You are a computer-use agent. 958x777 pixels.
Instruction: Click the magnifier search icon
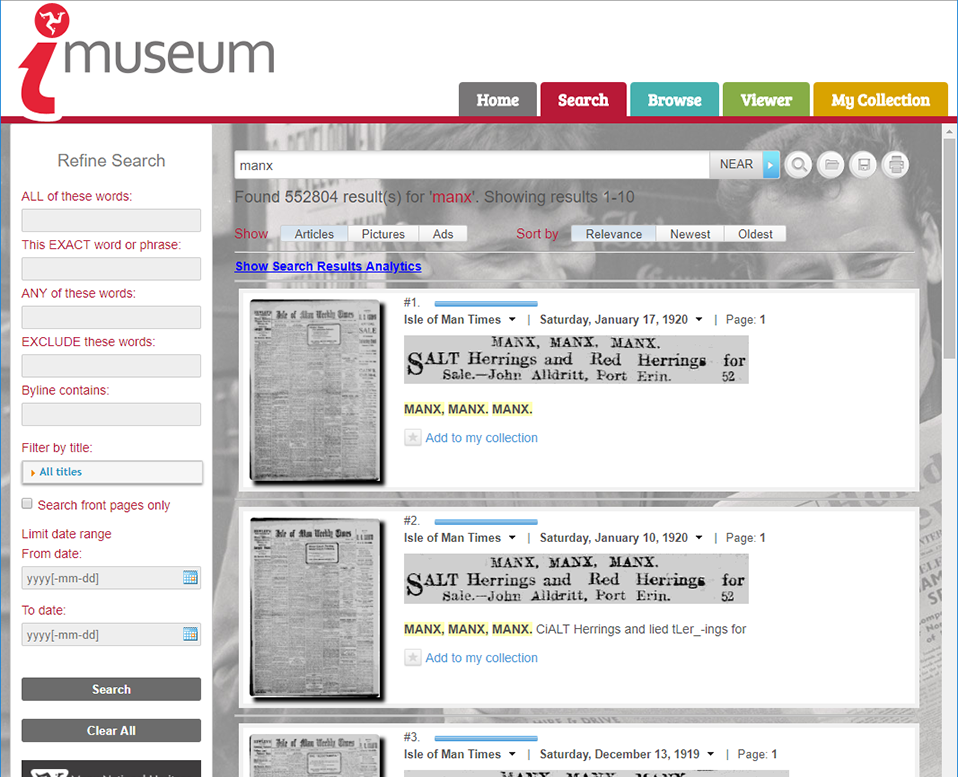pos(798,165)
